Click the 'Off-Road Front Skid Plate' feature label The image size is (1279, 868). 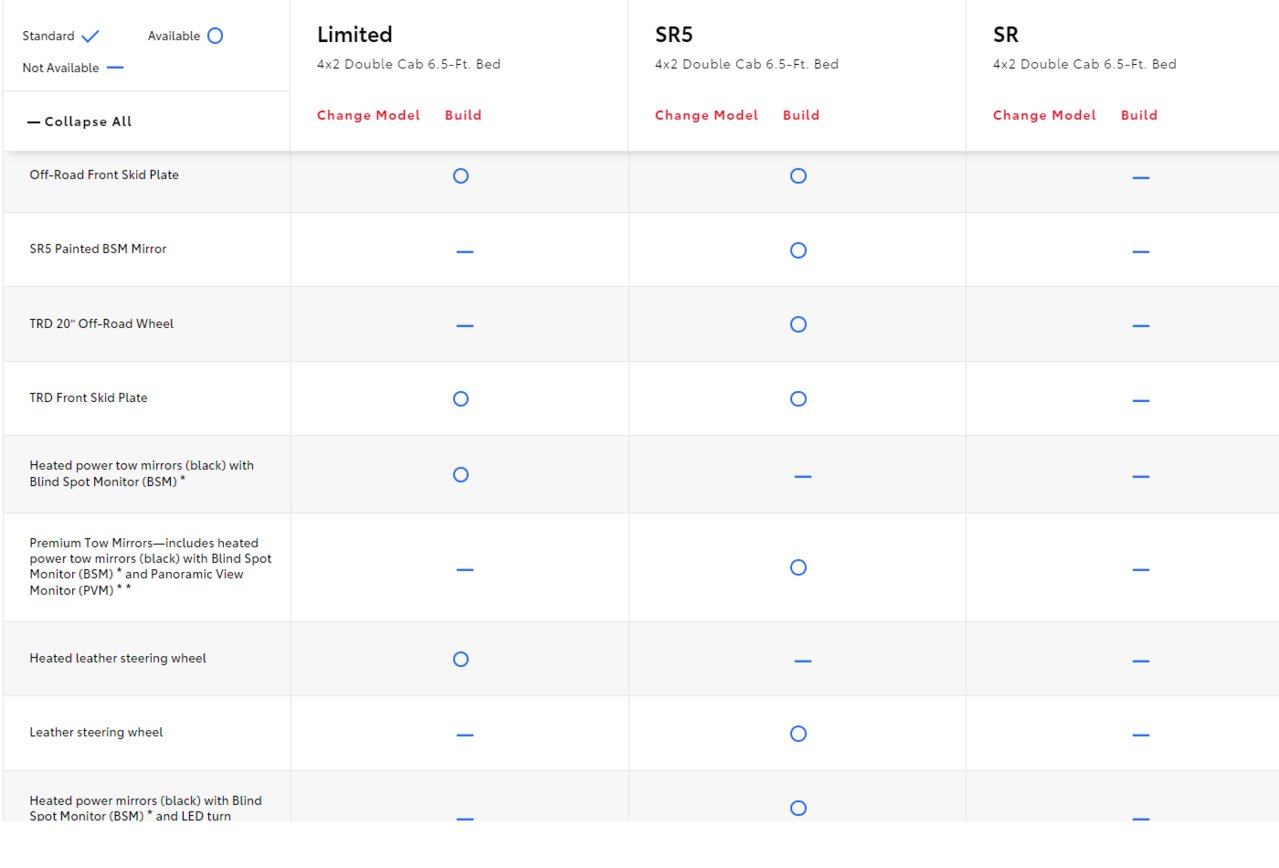[104, 175]
